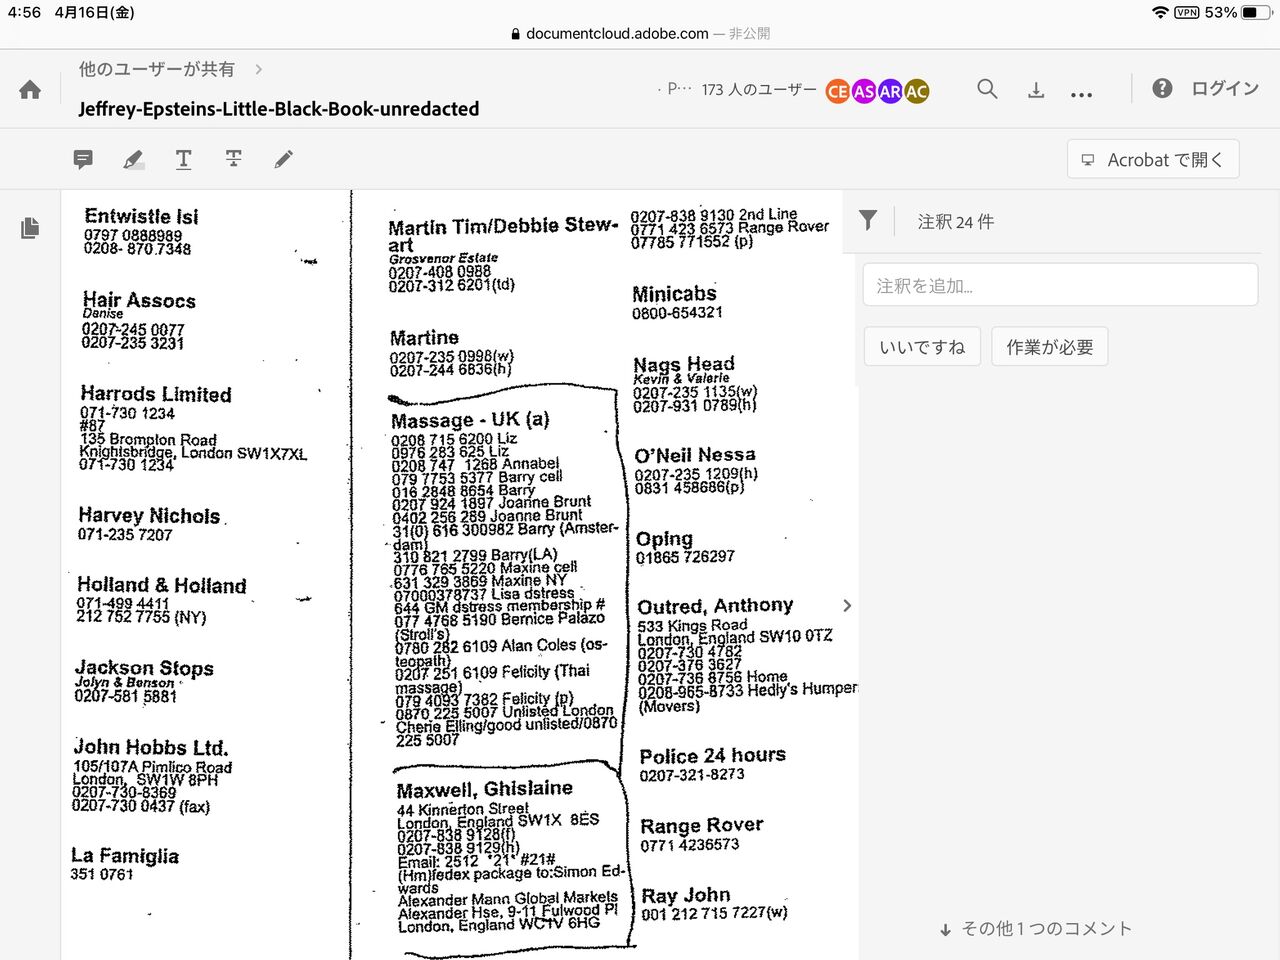Select the underline text tool

pyautogui.click(x=183, y=159)
